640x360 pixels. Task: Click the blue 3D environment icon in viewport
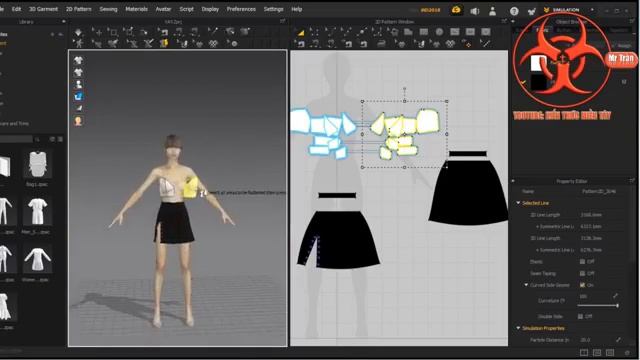pos(78,96)
